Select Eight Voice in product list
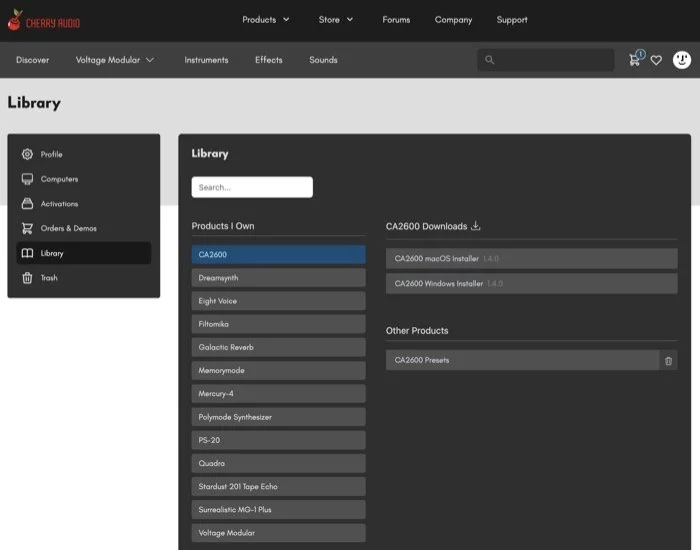 click(279, 301)
